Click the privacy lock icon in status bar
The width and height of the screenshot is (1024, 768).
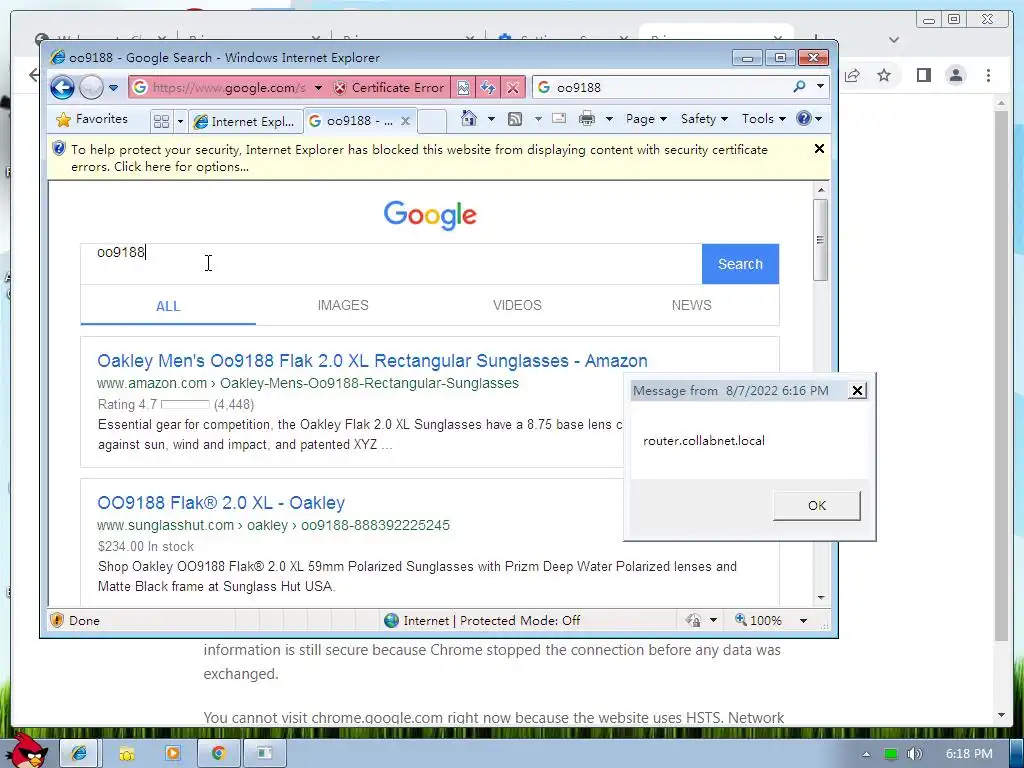(x=694, y=620)
